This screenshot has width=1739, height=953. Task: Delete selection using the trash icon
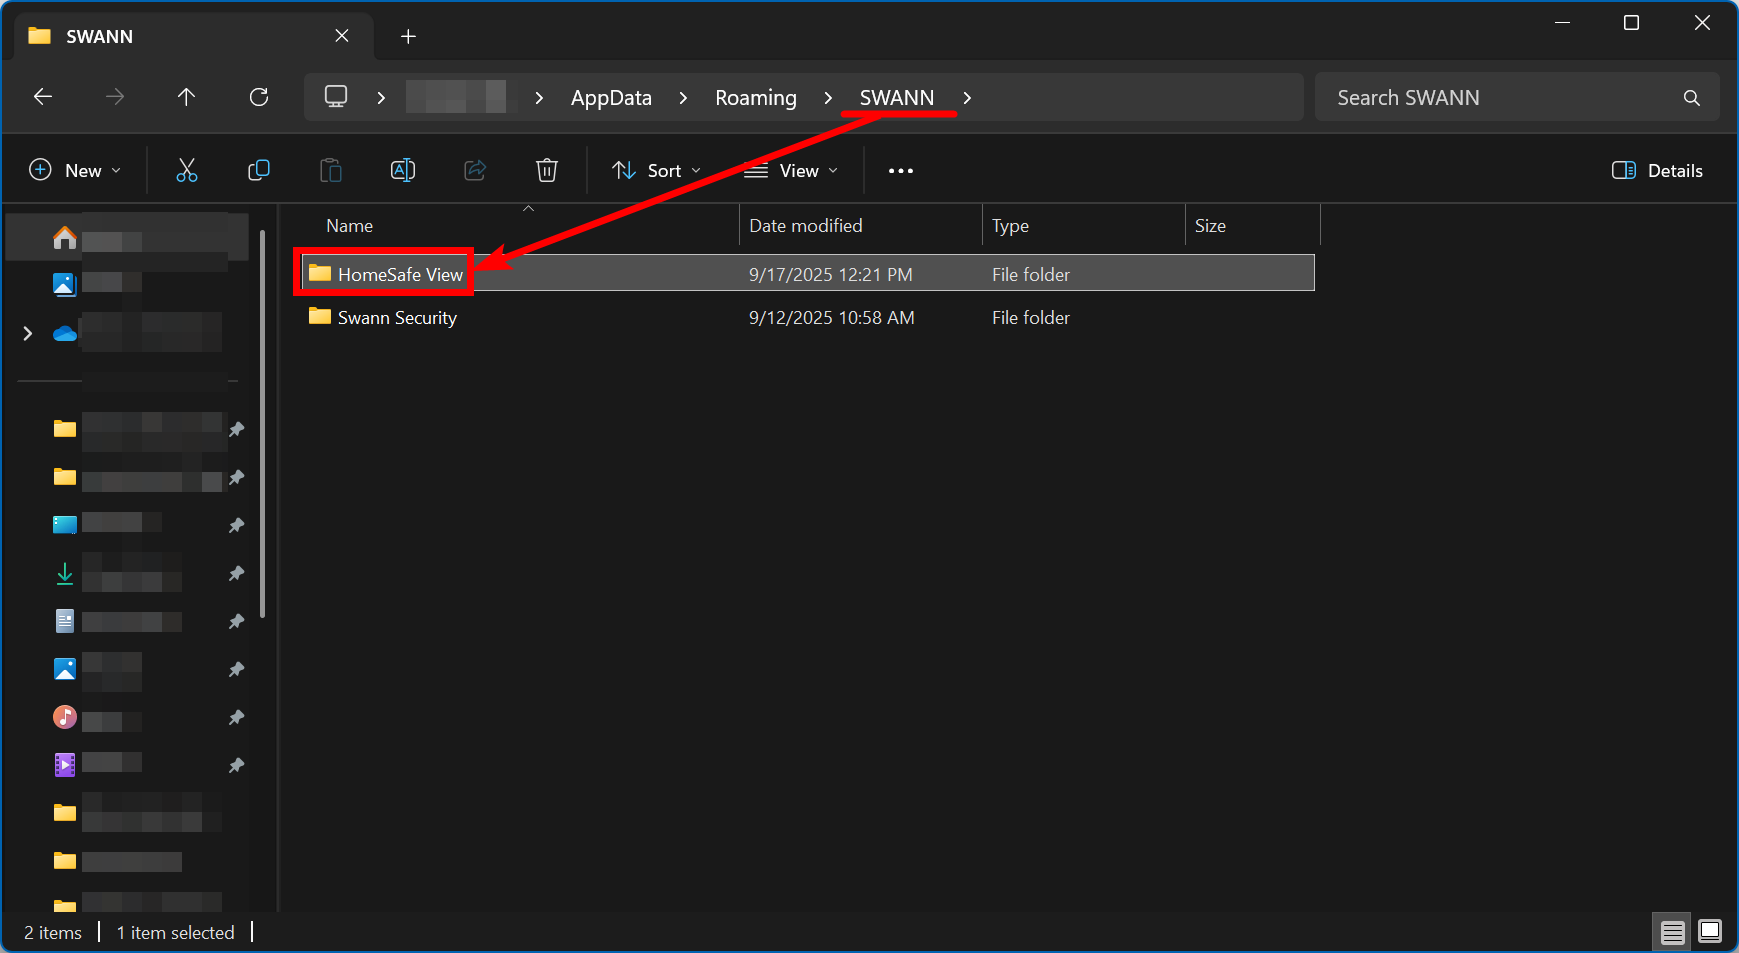(x=546, y=170)
